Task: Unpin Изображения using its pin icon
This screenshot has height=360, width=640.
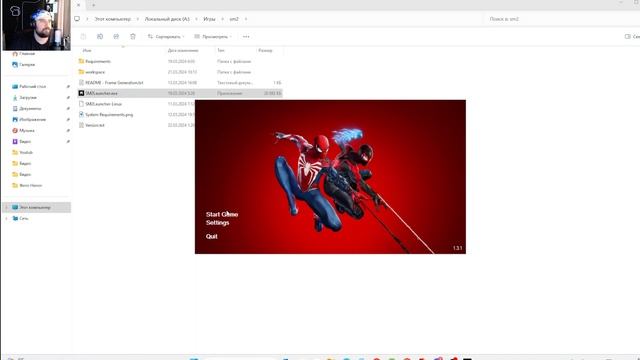Action: (68, 120)
